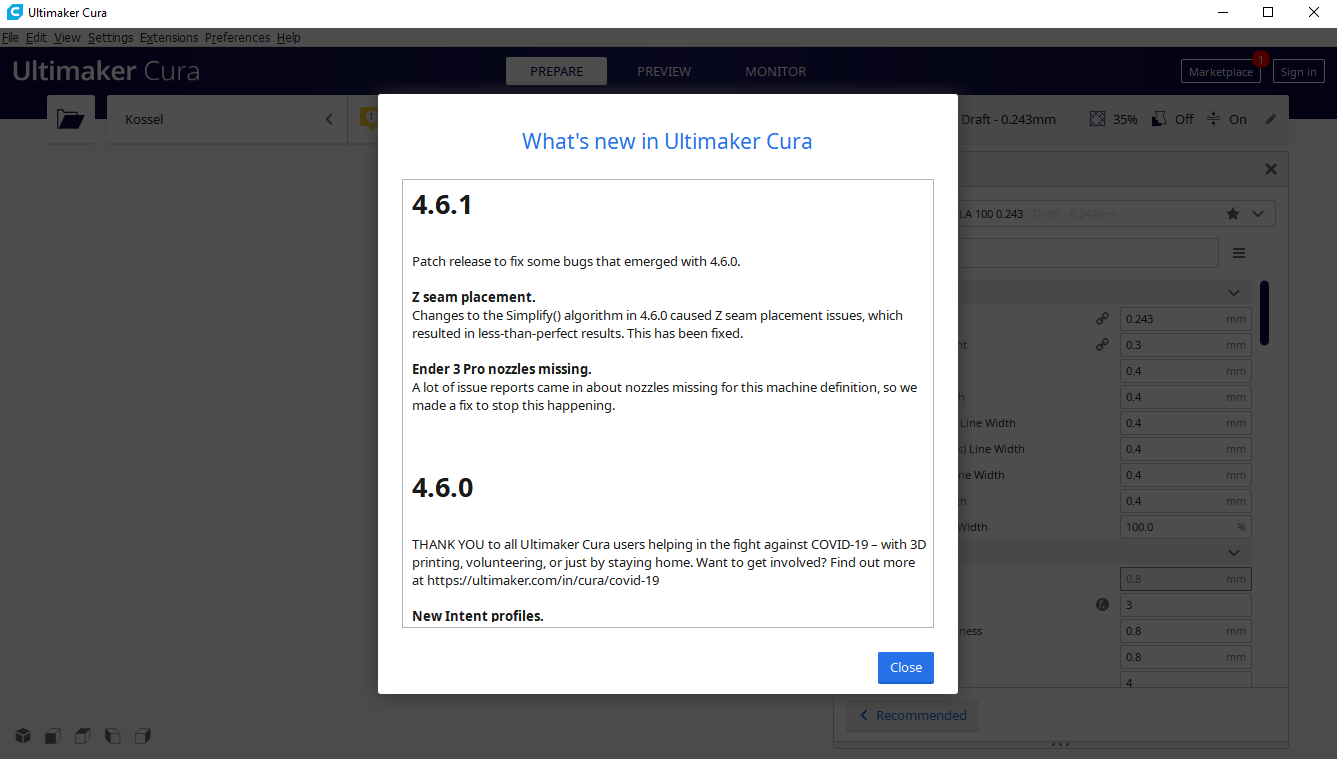Click the 100.0 percent value field
1337x759 pixels.
[1185, 527]
